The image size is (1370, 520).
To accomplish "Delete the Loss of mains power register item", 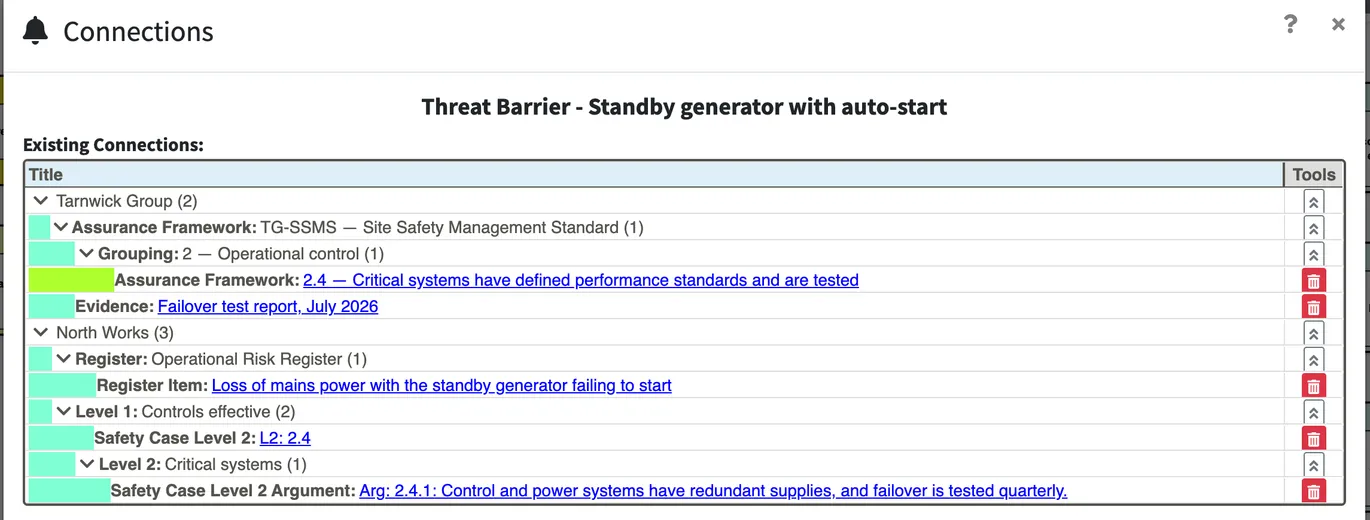I will [1314, 386].
